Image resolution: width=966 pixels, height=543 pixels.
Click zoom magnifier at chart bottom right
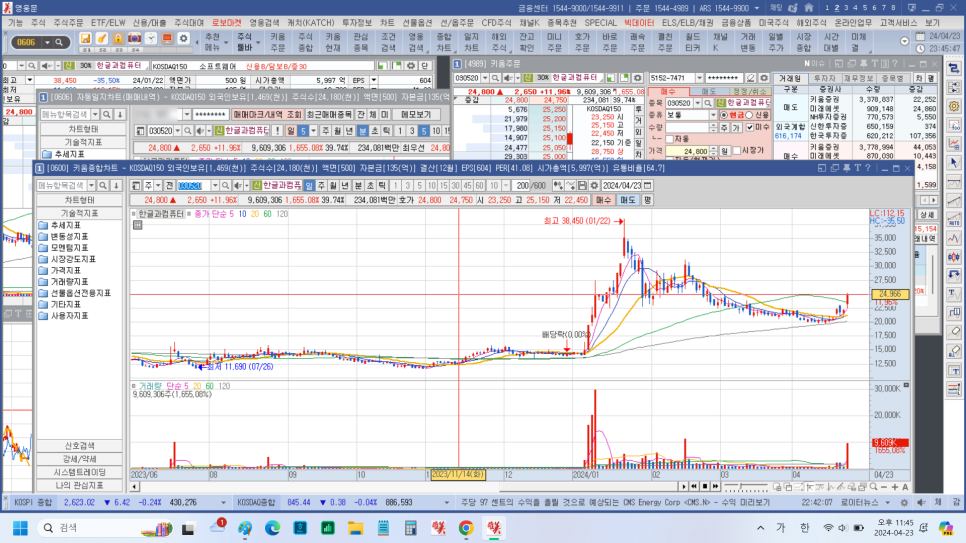click(874, 487)
